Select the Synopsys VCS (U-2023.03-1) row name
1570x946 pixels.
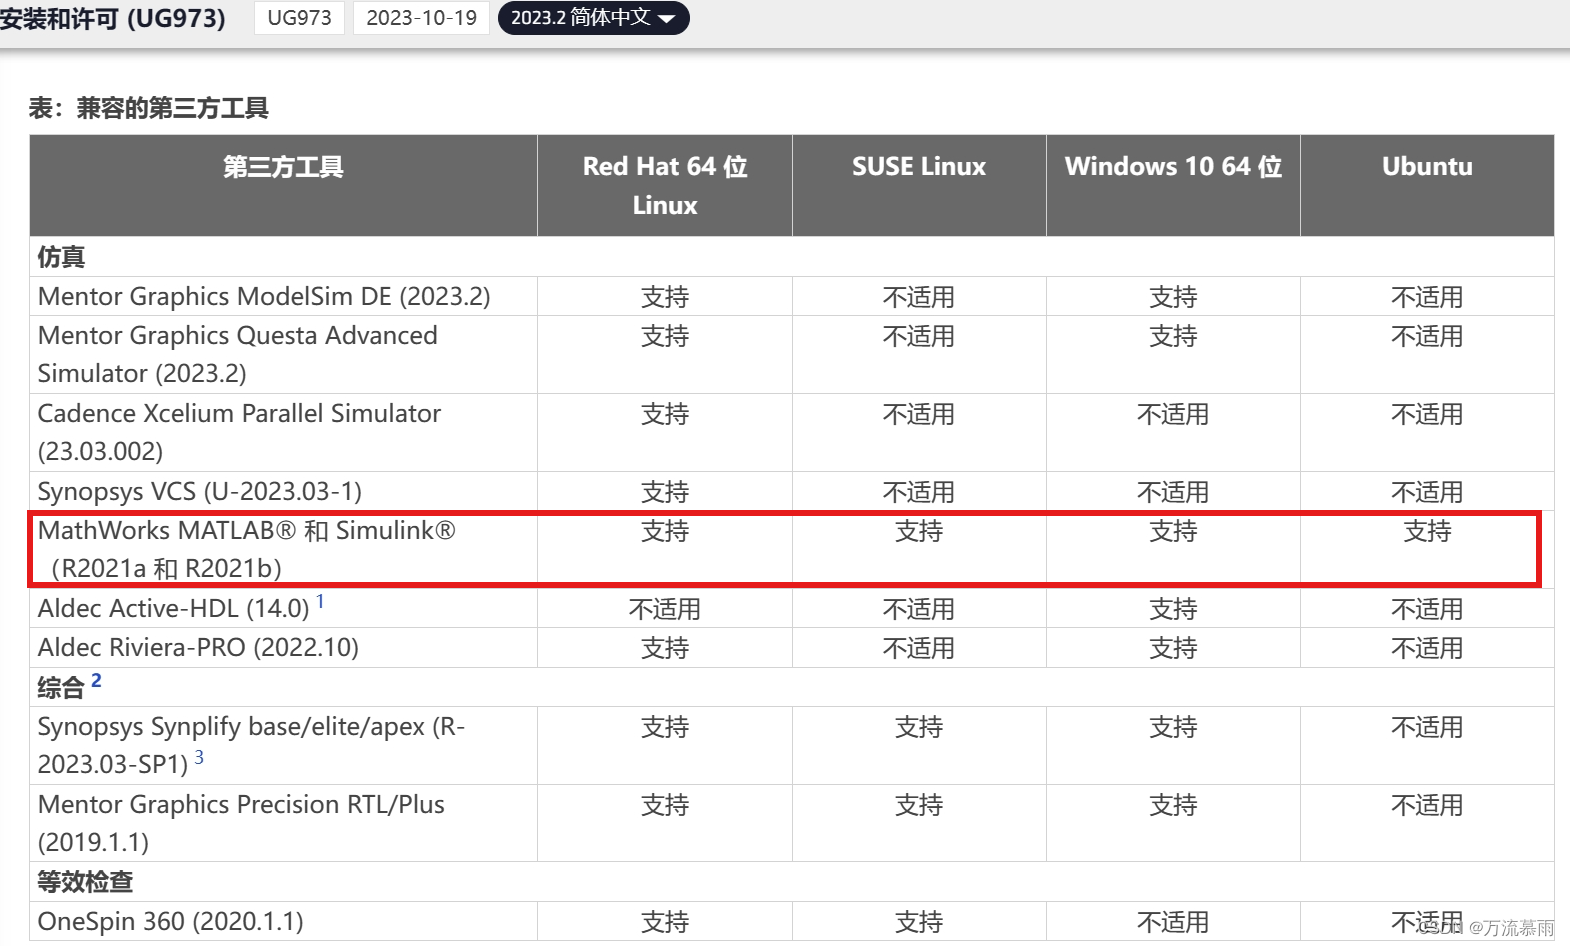(200, 492)
